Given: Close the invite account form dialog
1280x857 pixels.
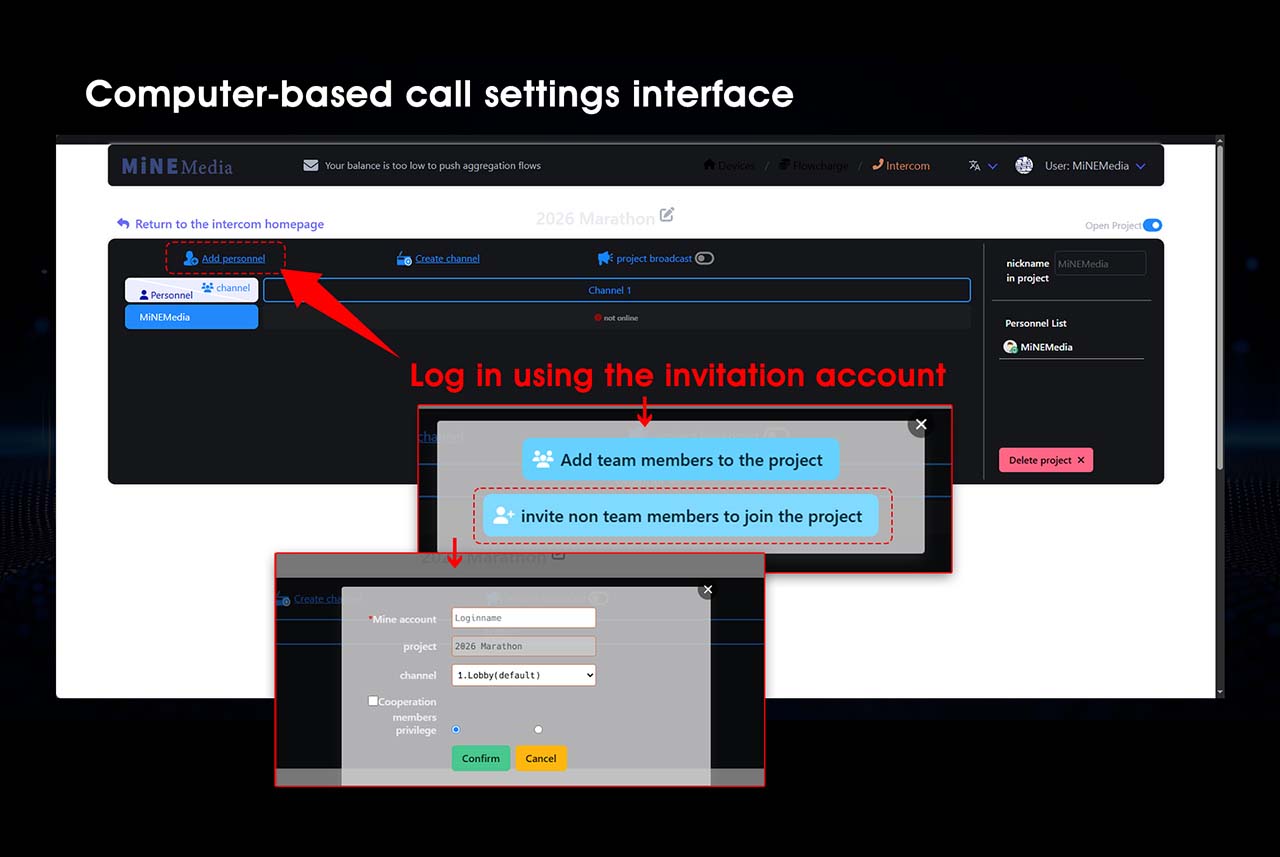Looking at the screenshot, I should coord(708,590).
